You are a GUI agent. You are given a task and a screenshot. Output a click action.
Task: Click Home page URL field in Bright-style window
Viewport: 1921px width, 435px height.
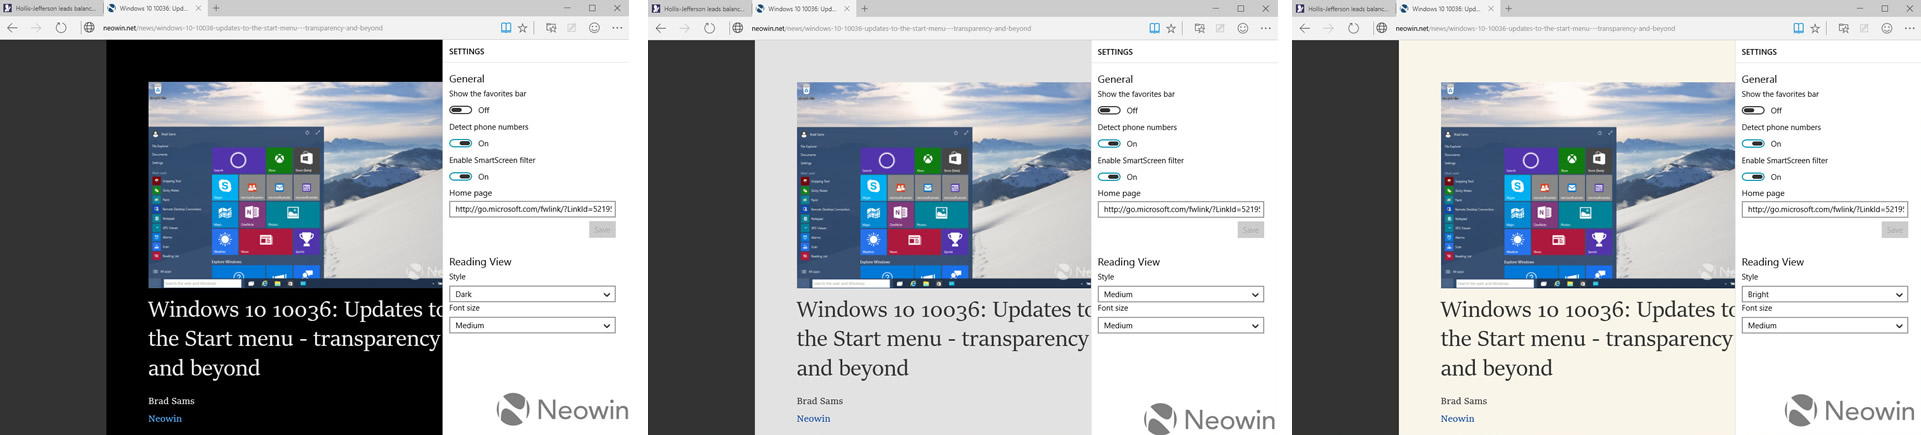1825,209
